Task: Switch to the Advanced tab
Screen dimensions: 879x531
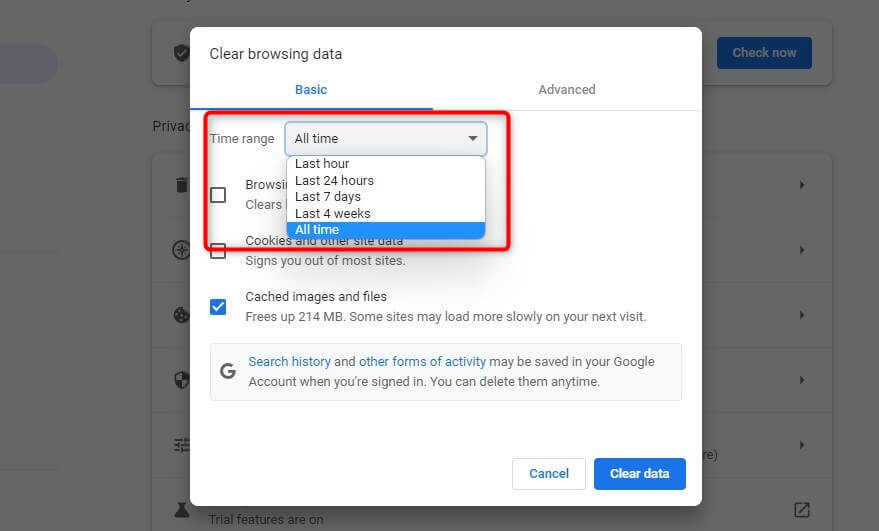Action: point(567,90)
